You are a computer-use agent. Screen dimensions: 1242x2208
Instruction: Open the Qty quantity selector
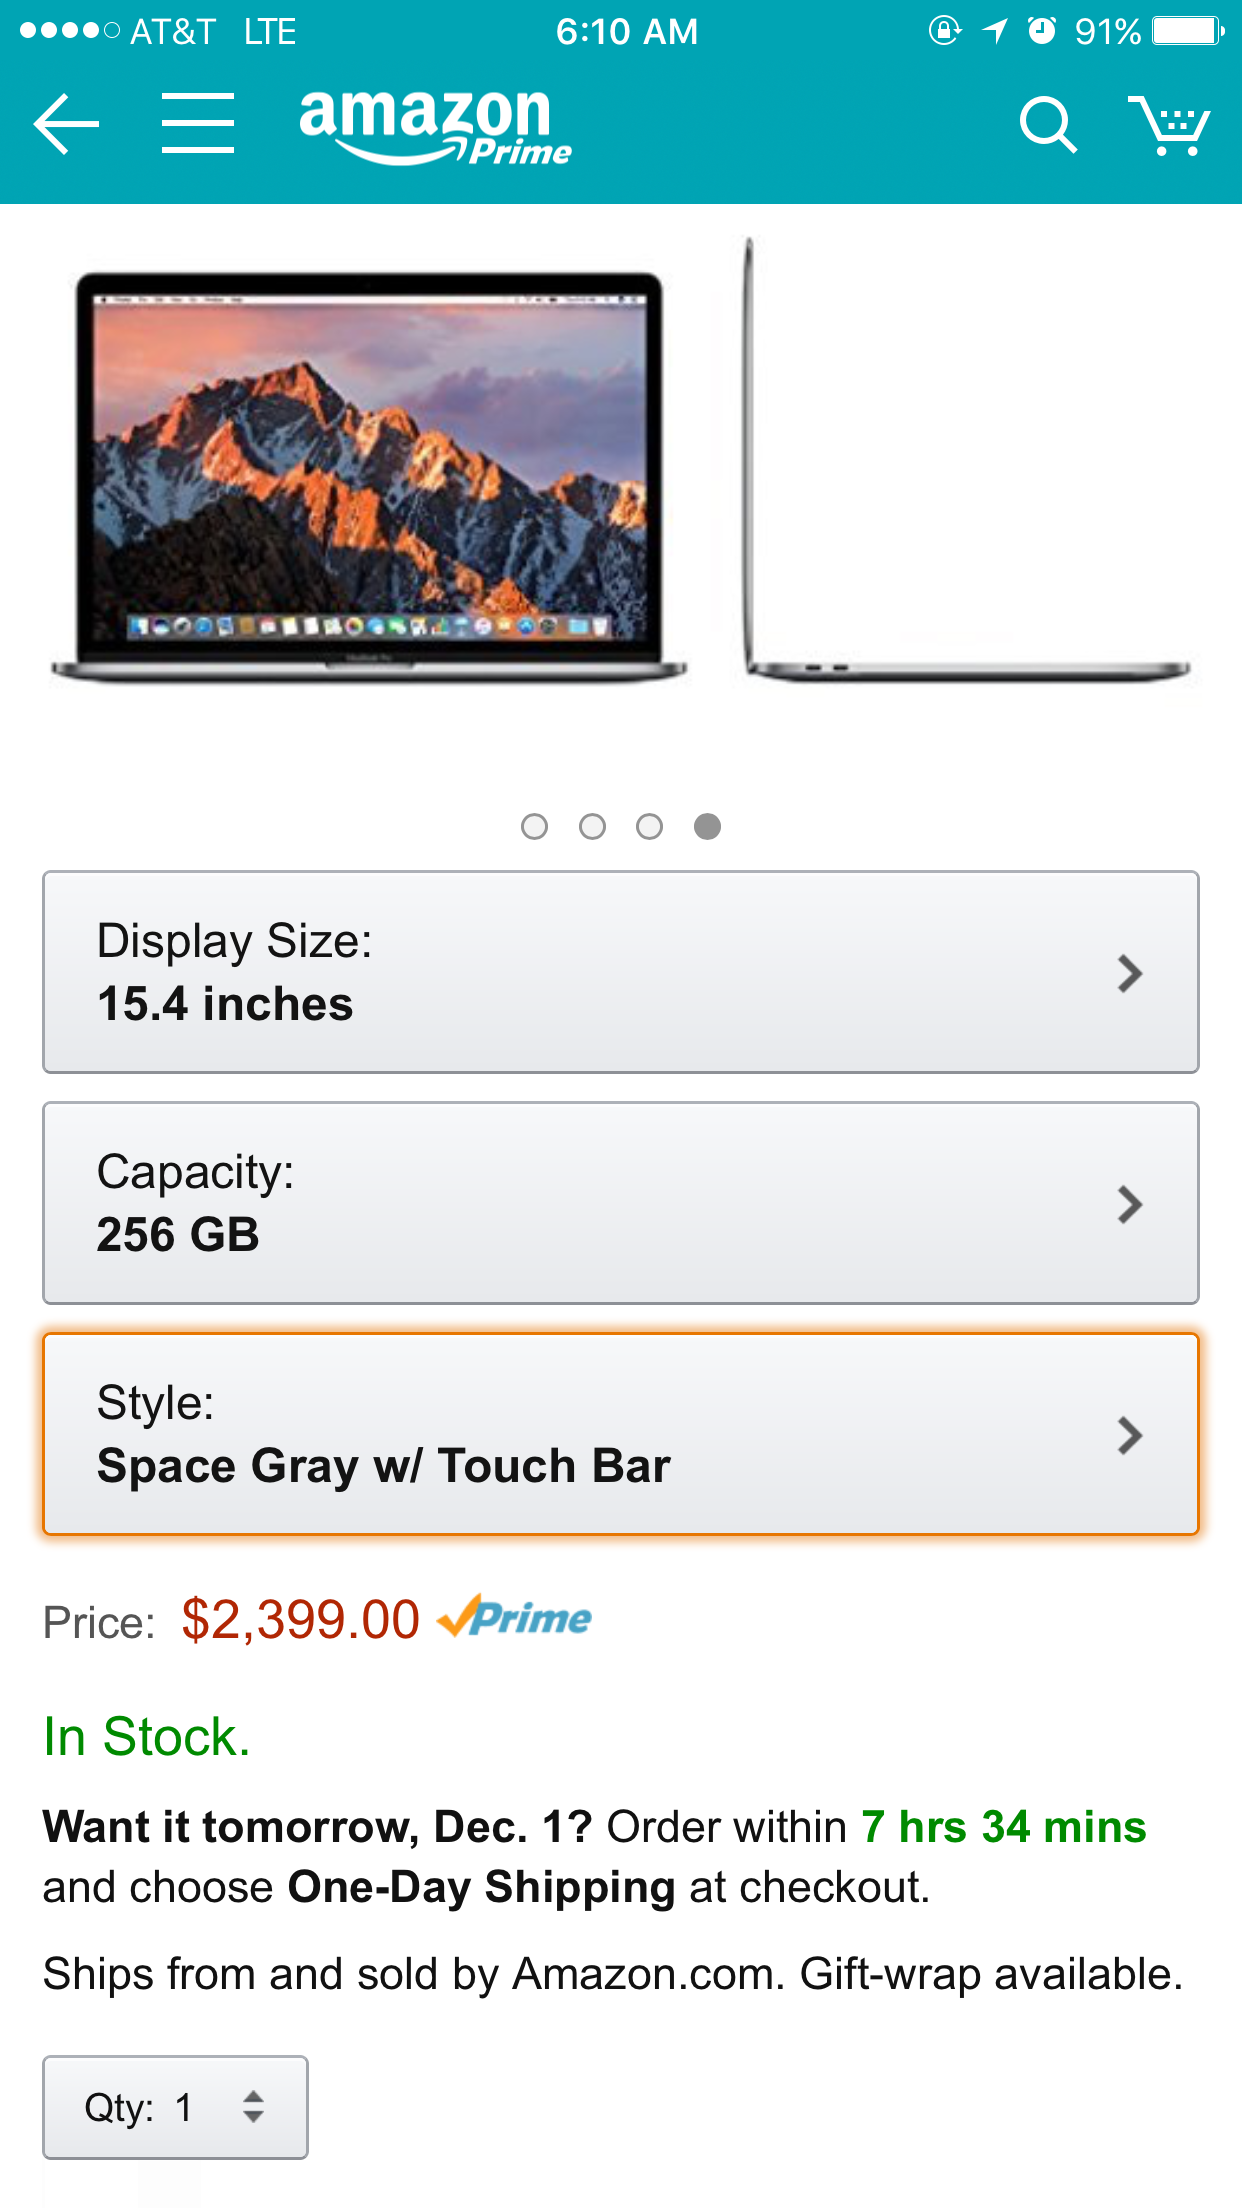[175, 2107]
